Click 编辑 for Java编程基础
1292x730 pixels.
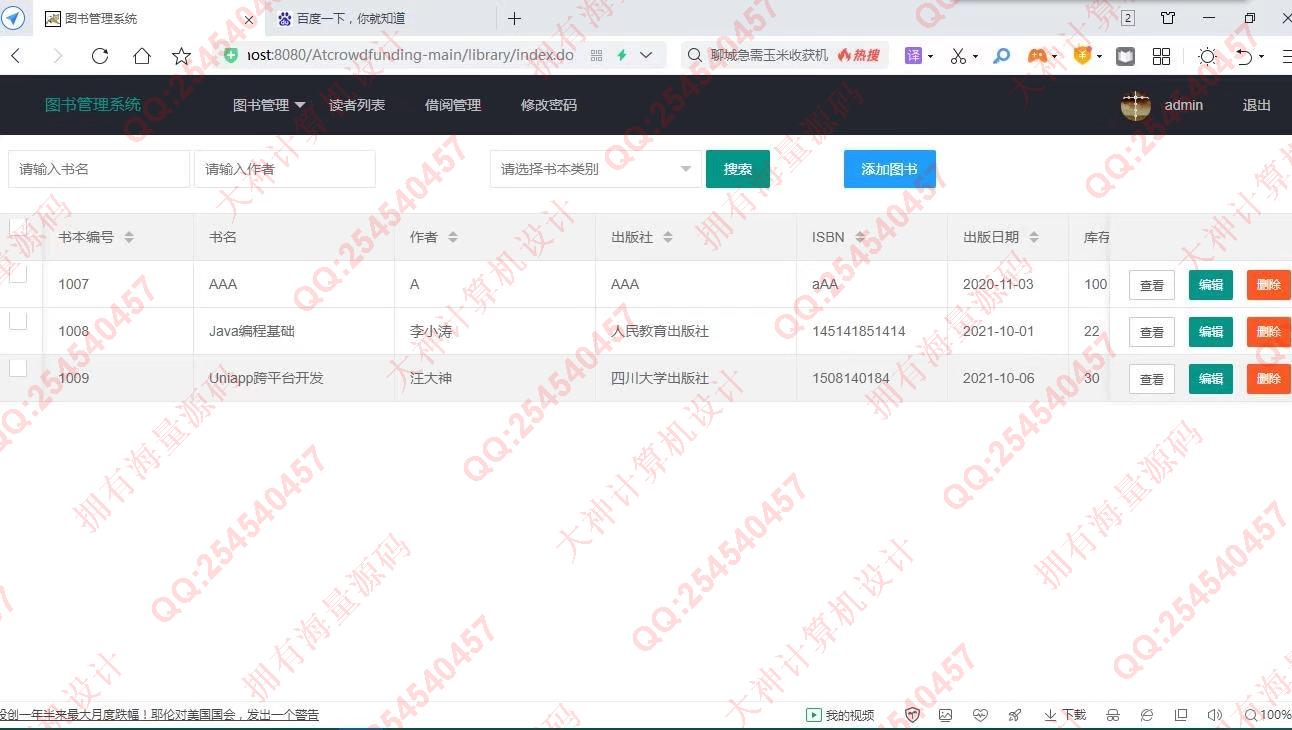click(1211, 332)
